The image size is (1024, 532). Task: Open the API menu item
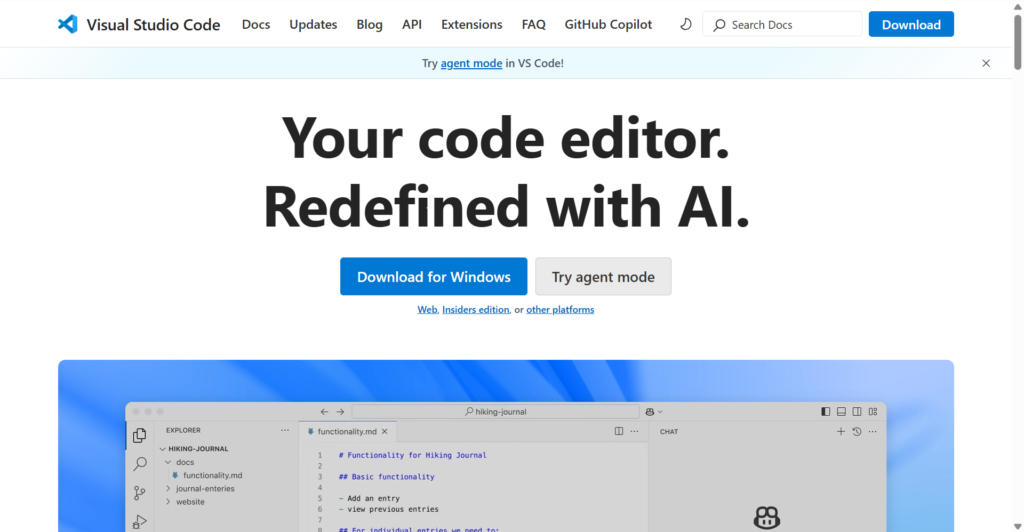[412, 24]
